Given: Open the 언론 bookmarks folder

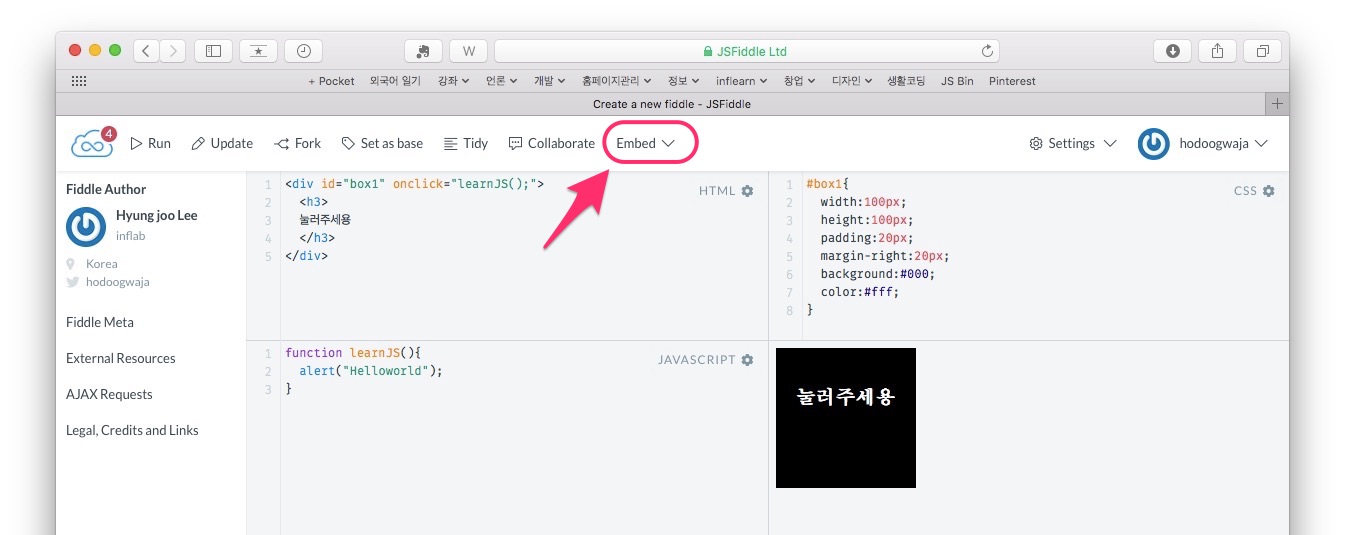Looking at the screenshot, I should (x=501, y=81).
